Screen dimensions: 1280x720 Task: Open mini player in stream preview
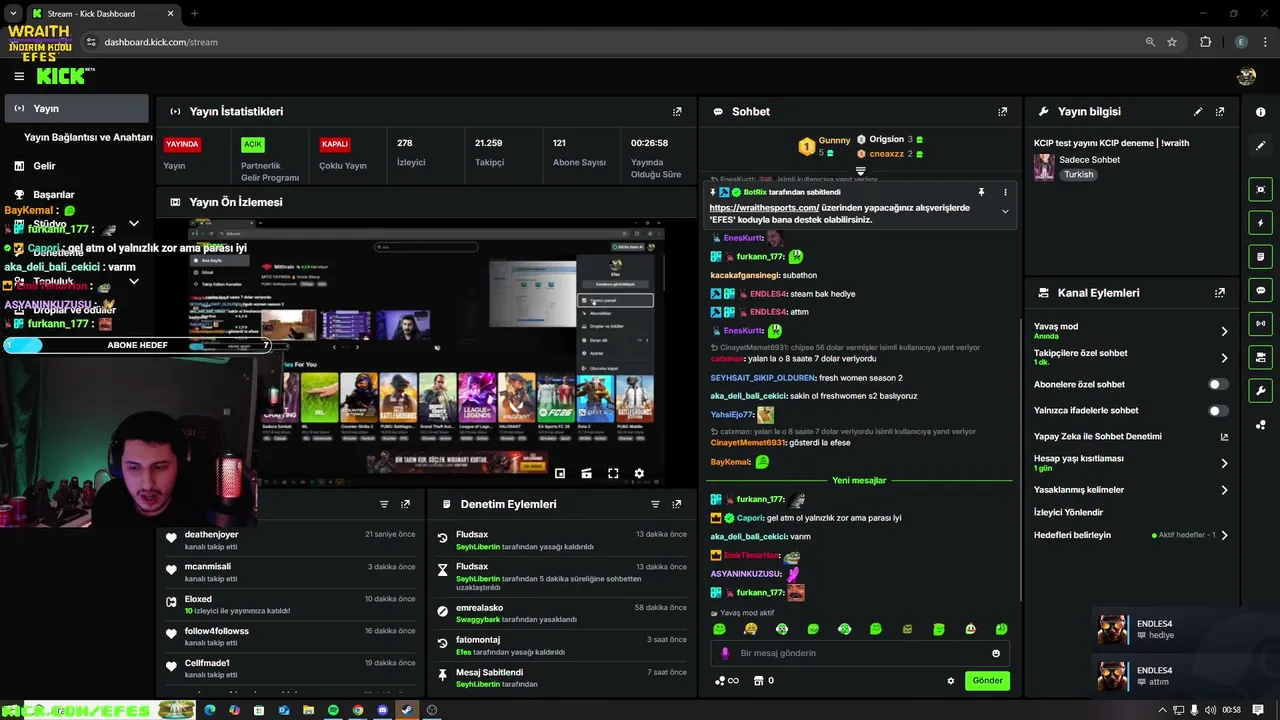[x=560, y=473]
